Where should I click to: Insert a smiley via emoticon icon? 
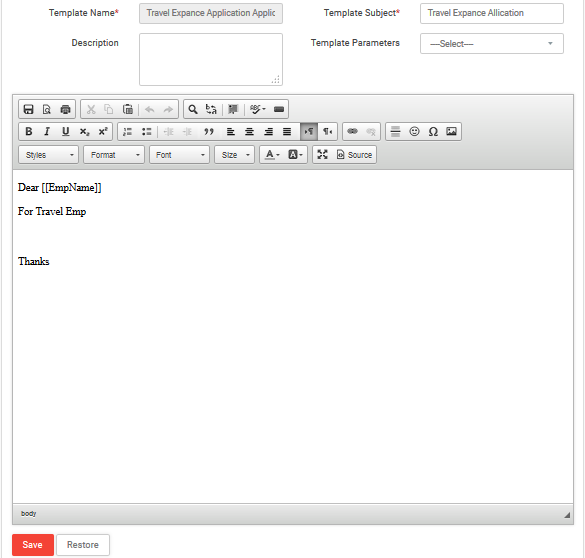click(414, 131)
